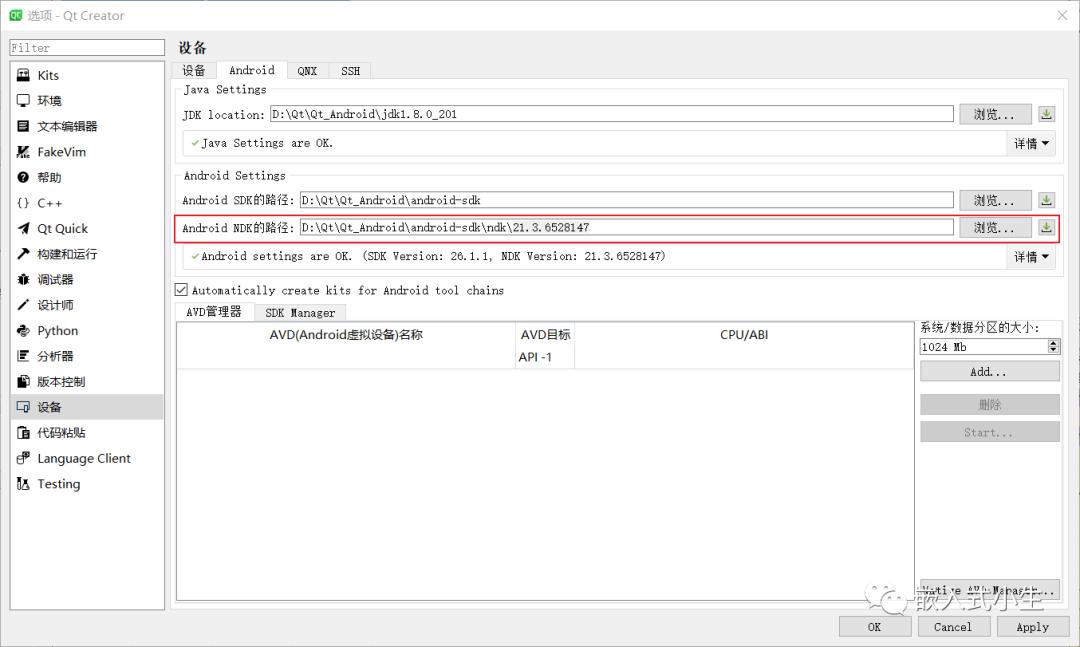Select the FakeVim icon
Screen dimensions: 1080x647
pyautogui.click(x=23, y=152)
